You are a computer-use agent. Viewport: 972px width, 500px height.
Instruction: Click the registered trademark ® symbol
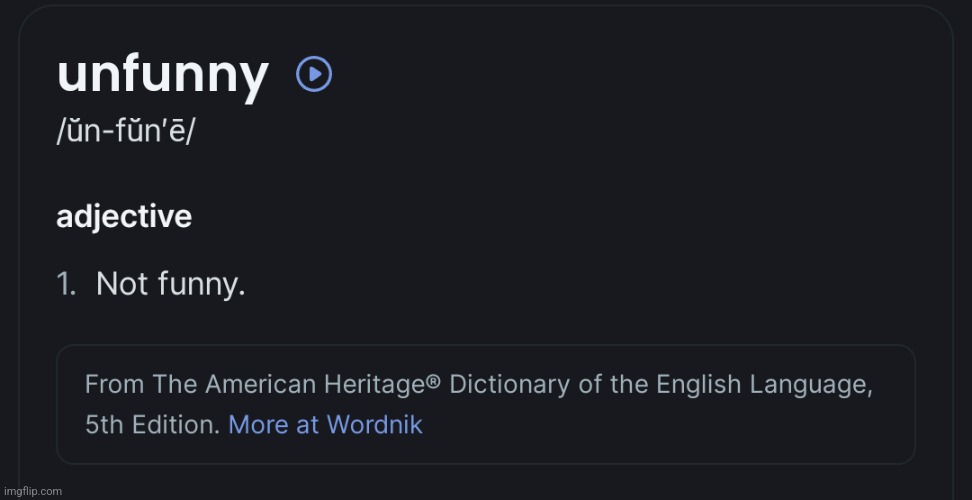point(435,381)
